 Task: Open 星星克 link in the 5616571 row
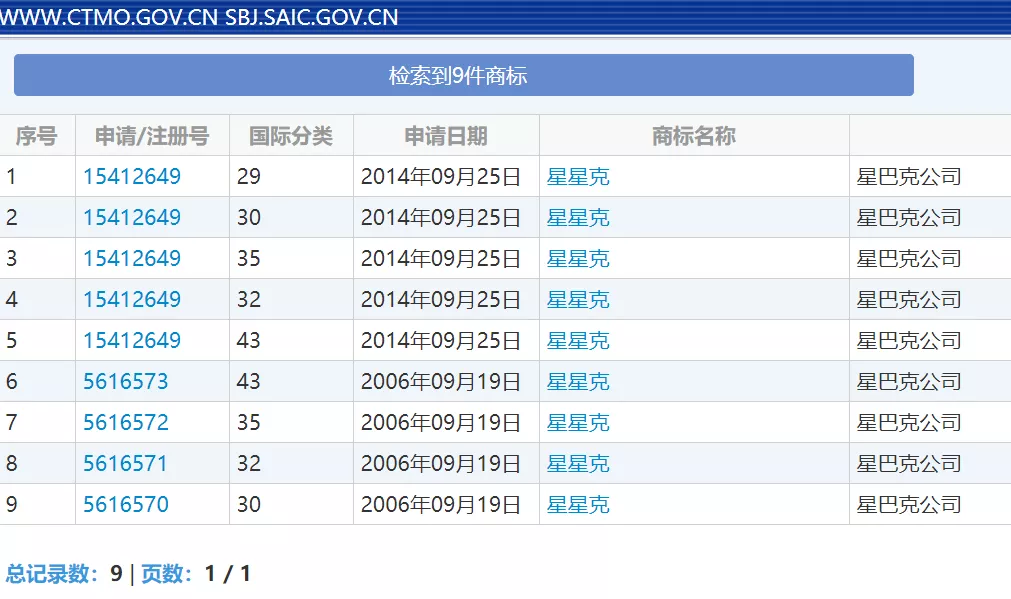click(x=578, y=464)
